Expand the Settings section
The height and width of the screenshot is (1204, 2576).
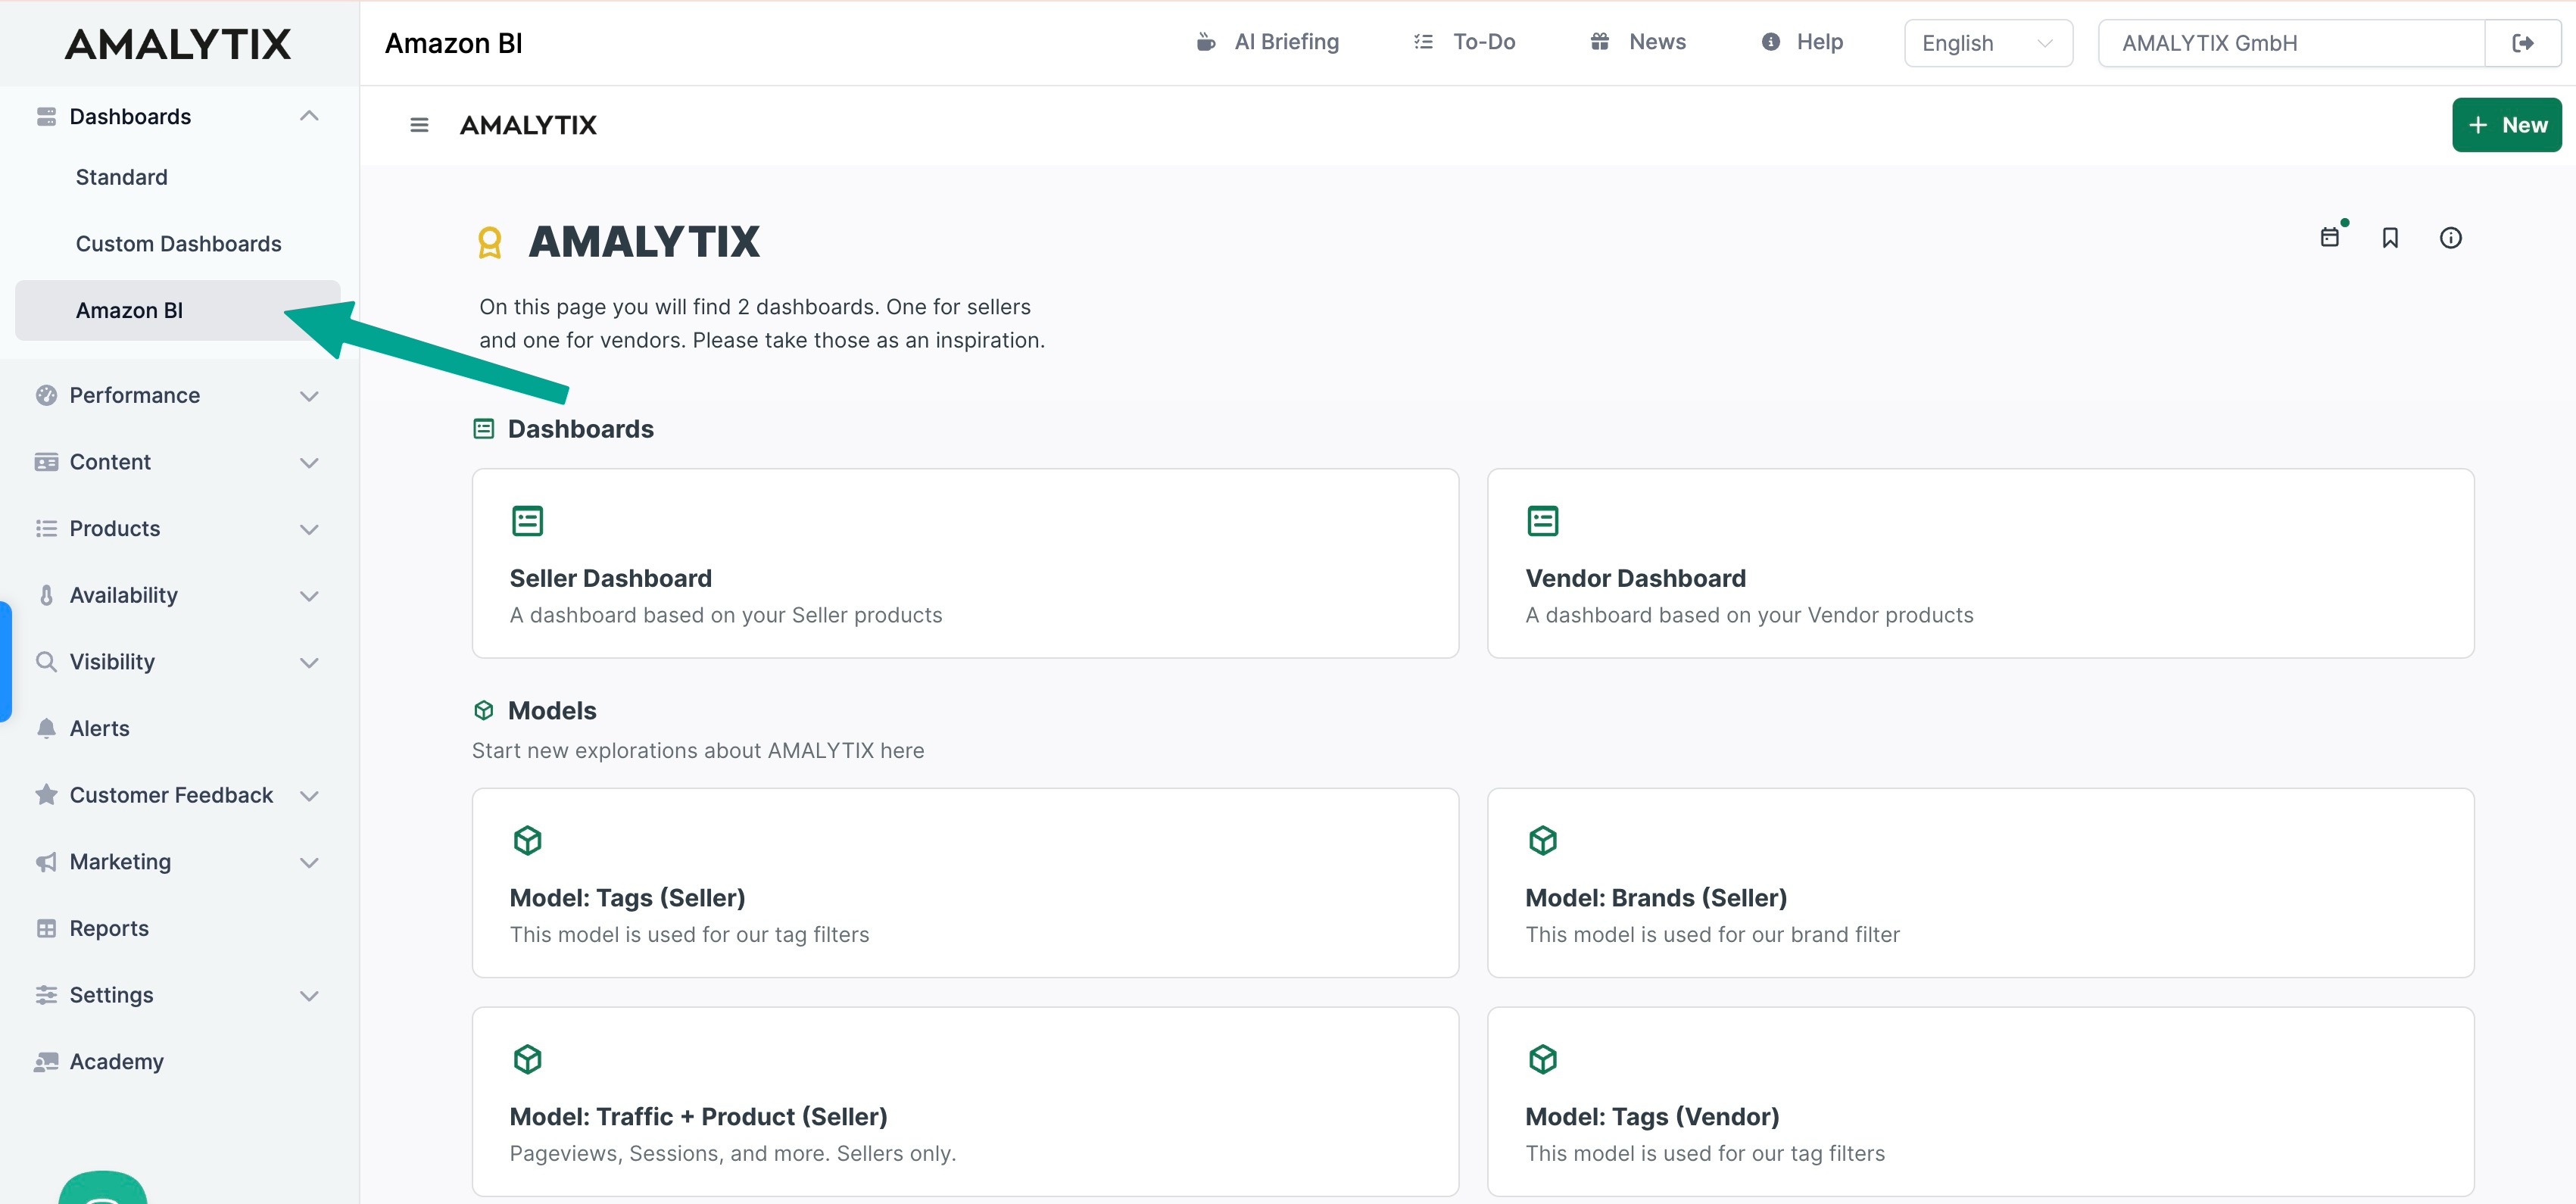(x=308, y=995)
